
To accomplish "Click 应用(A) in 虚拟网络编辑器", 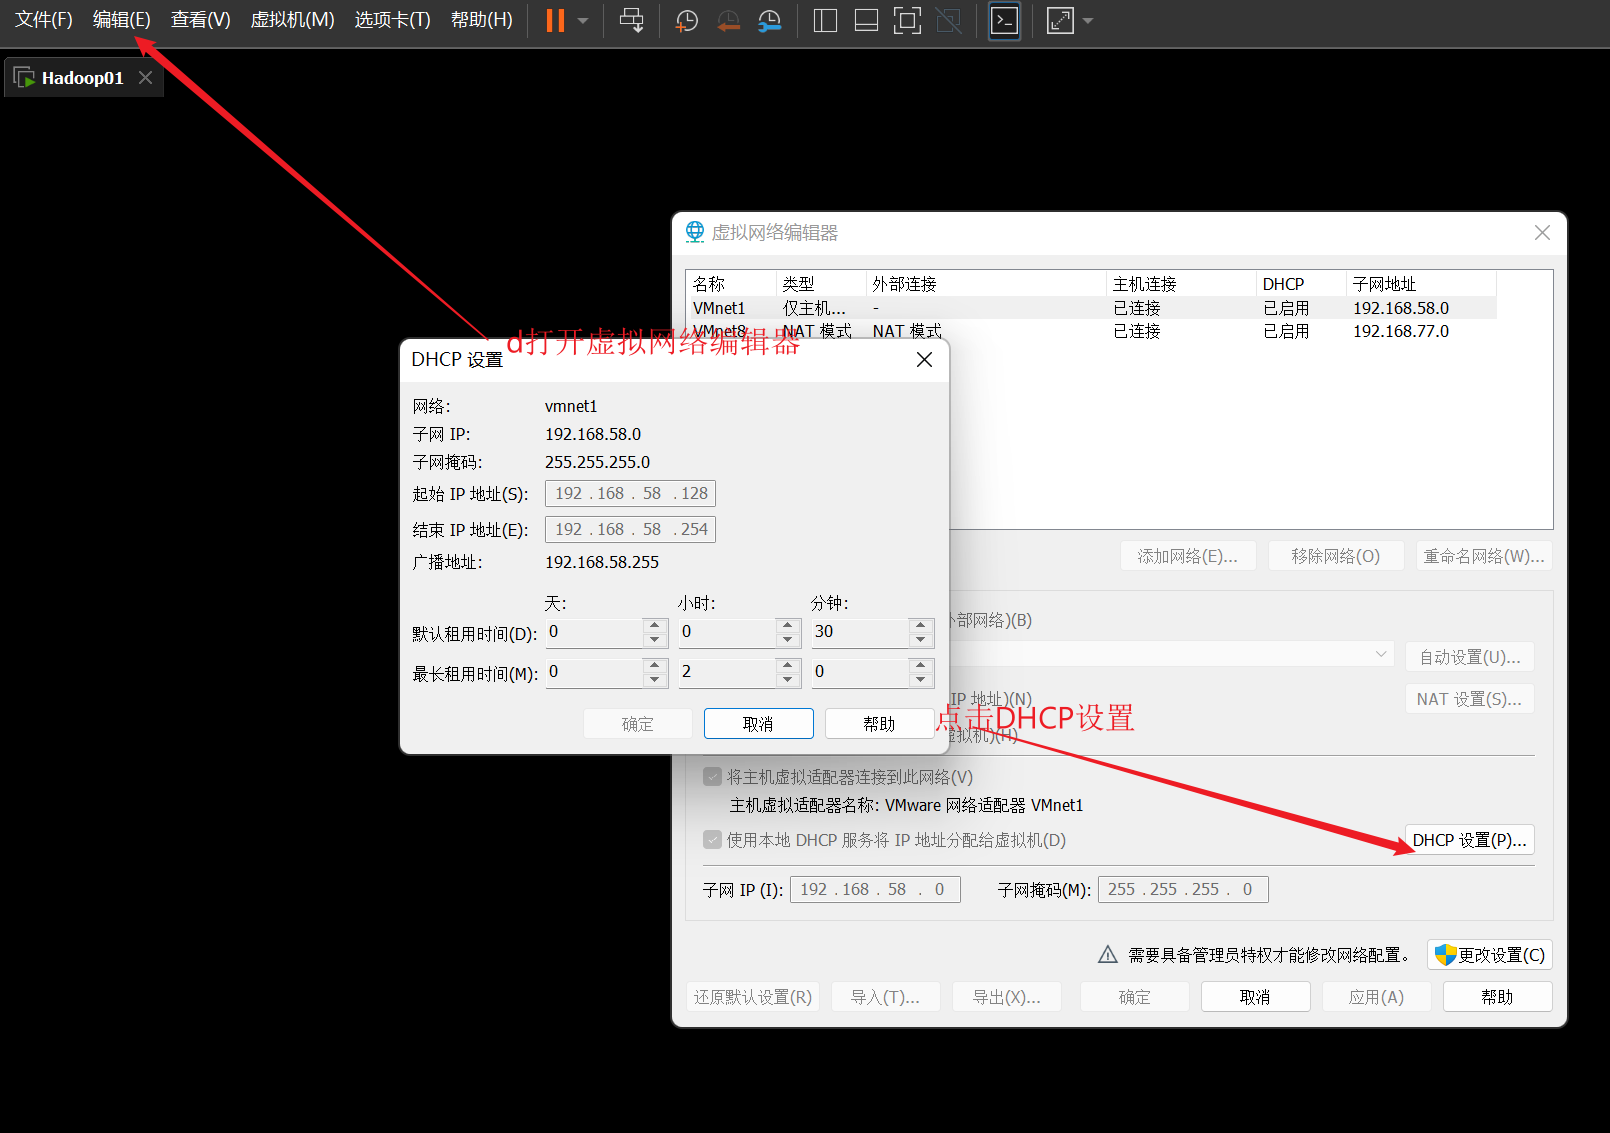I will point(1377,998).
